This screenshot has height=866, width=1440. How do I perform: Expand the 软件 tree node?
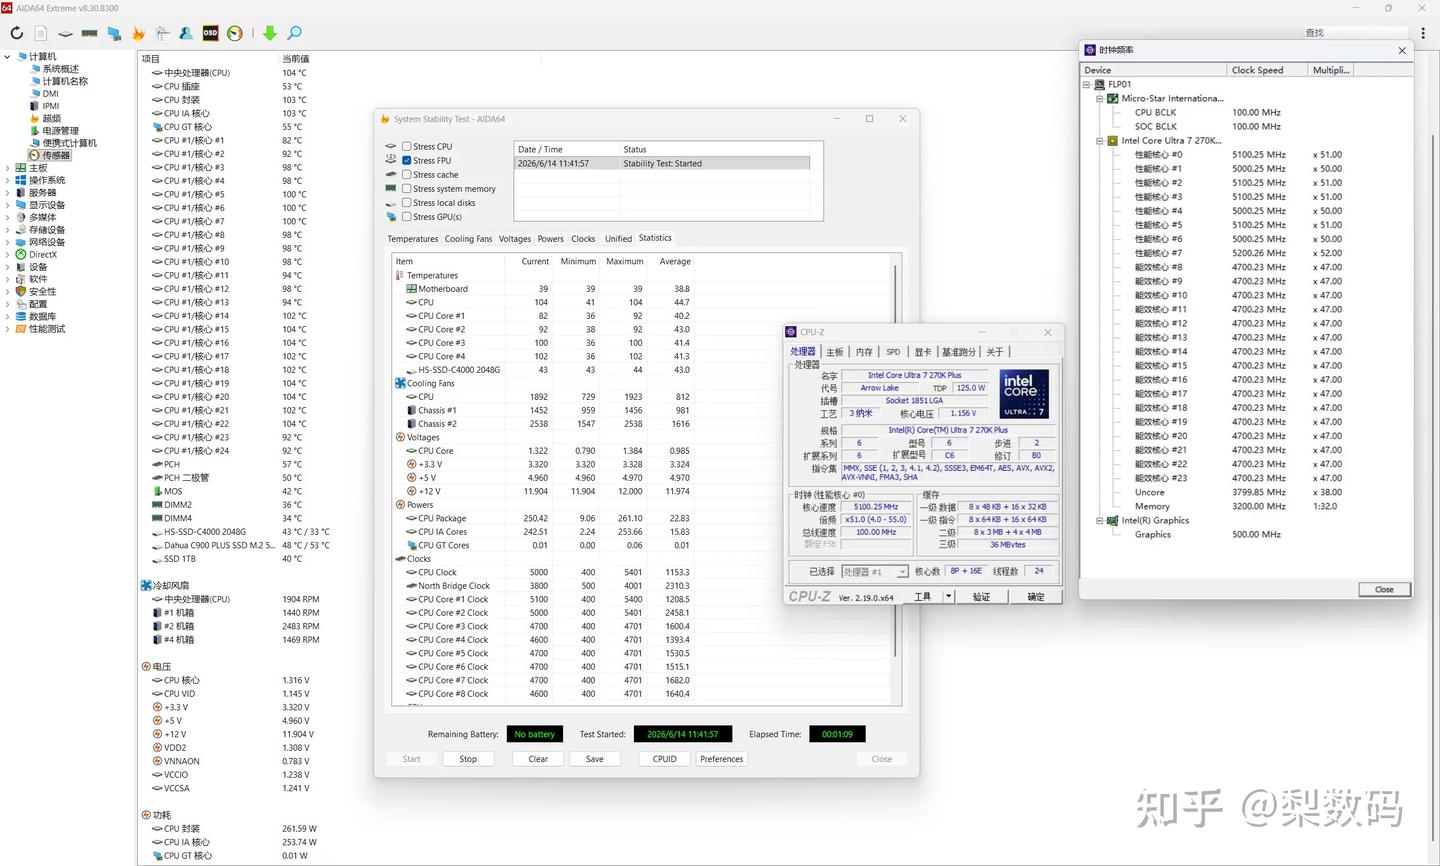click(x=8, y=279)
